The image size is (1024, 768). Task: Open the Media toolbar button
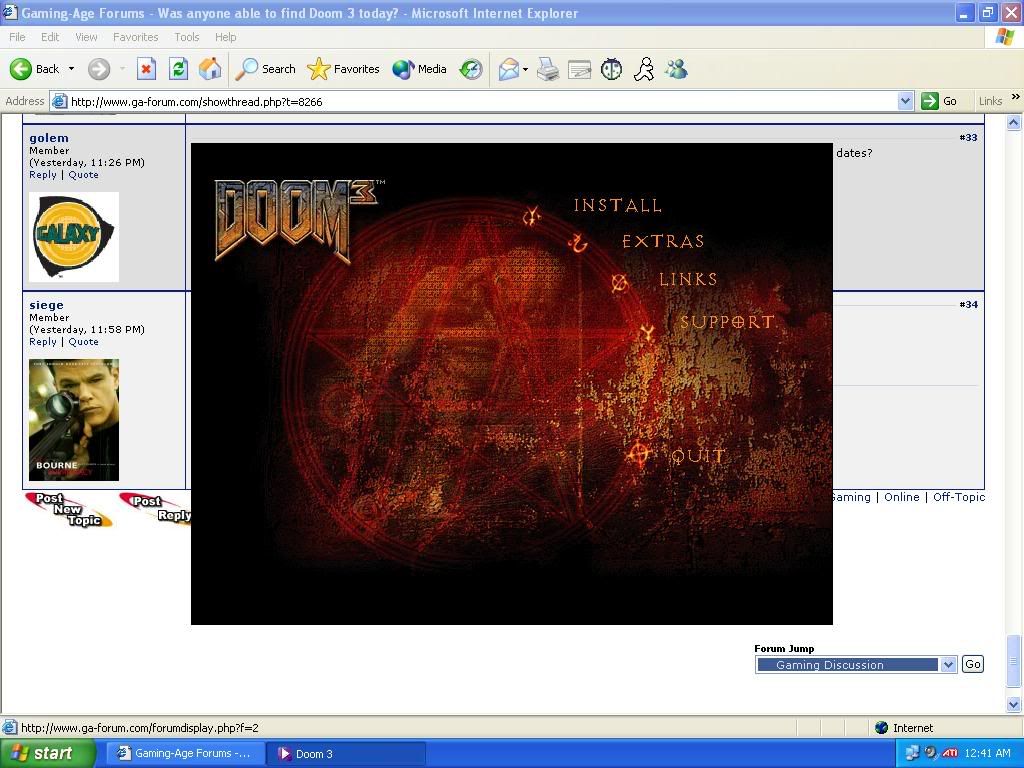click(419, 69)
